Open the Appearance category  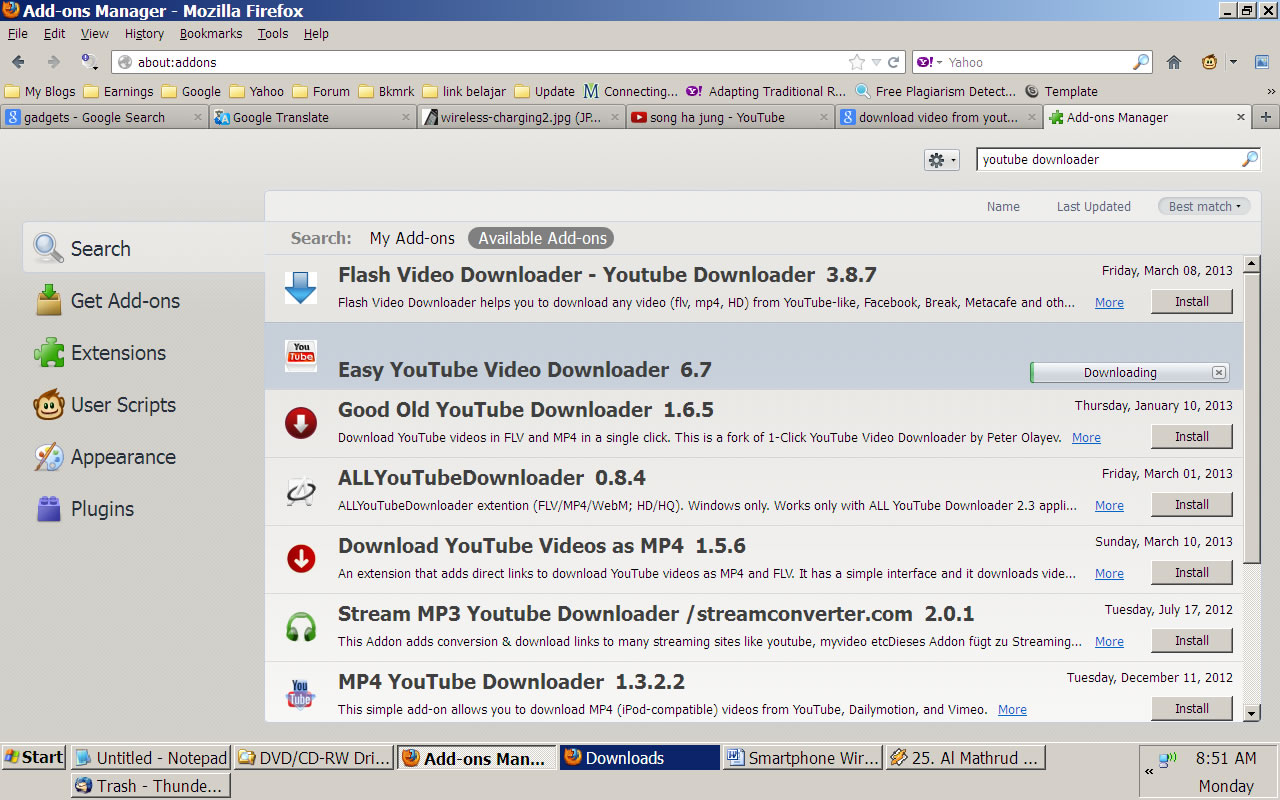pos(143,456)
